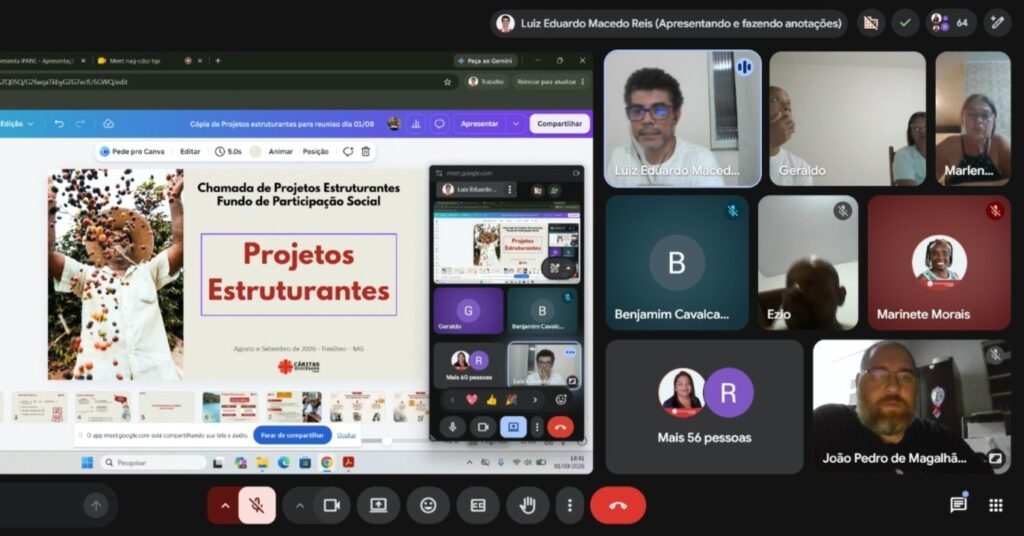Open the activities grid icon
Image resolution: width=1024 pixels, height=536 pixels.
point(996,505)
